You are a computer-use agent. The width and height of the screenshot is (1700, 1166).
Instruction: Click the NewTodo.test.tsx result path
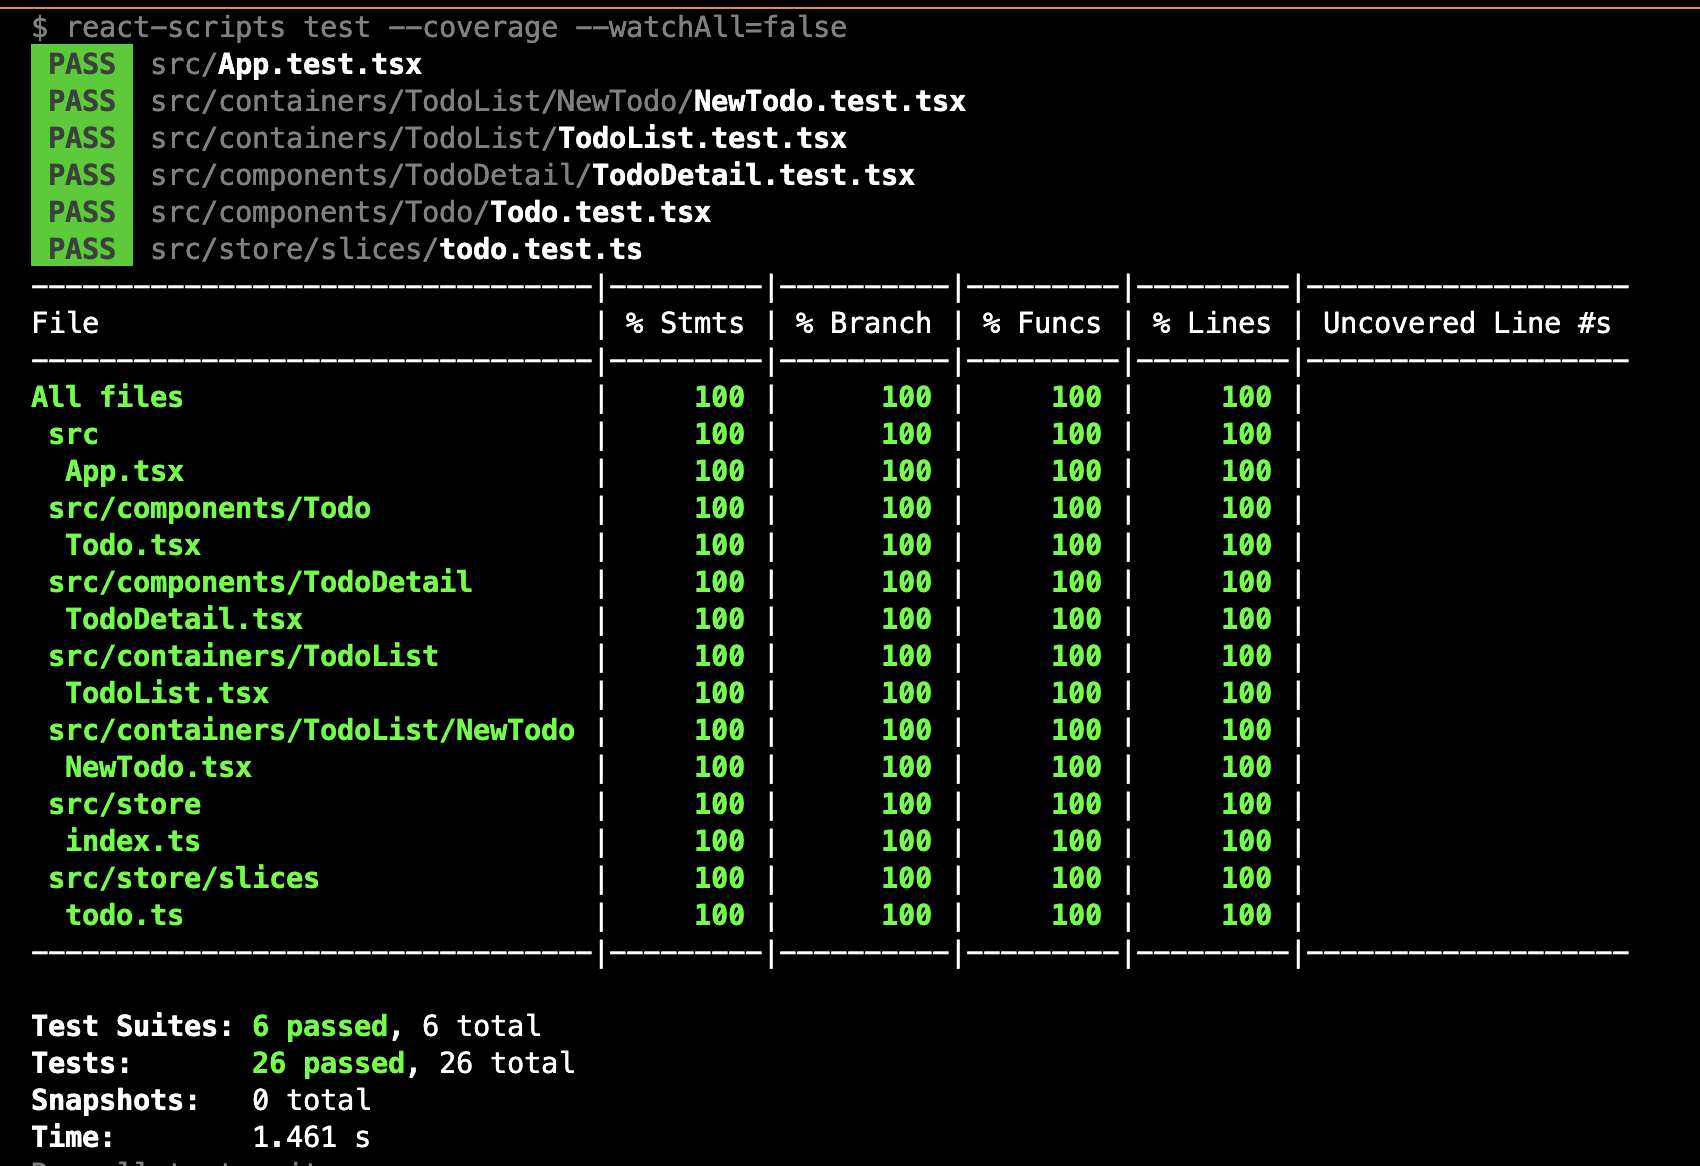[558, 101]
